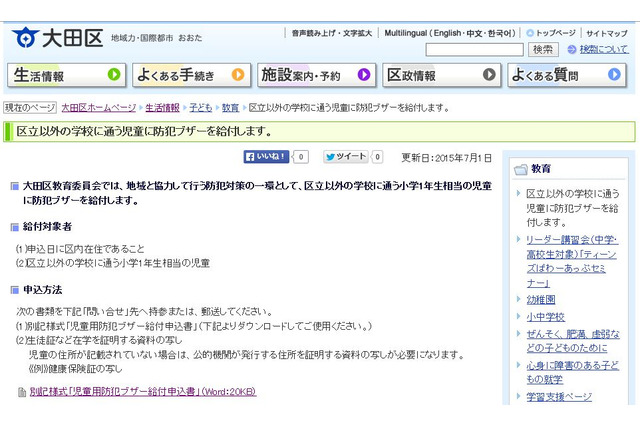Image resolution: width=640 pixels, height=426 pixels.
Task: Click the orange arrow icon on よくある手続き
Action: [x=238, y=75]
